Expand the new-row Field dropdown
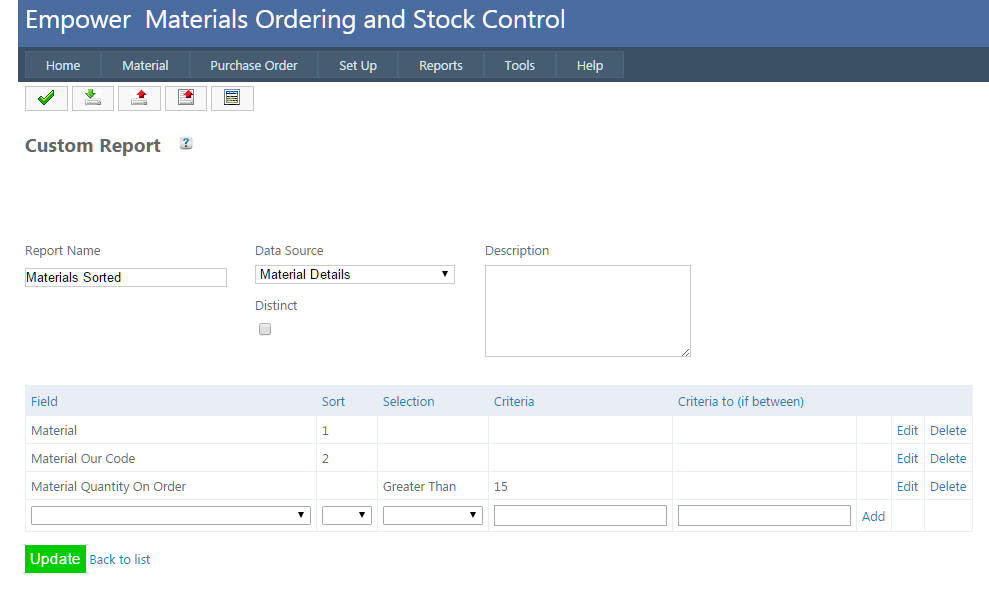 (171, 515)
